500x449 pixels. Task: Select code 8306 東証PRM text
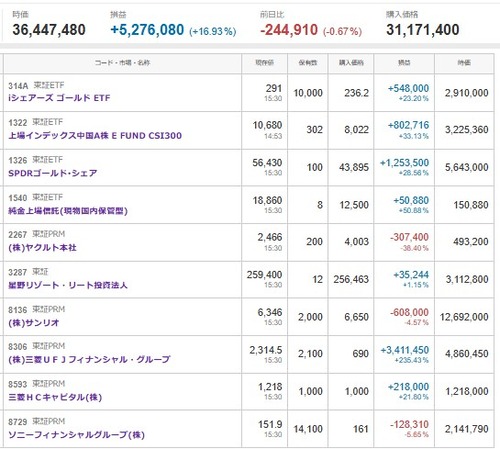[x=36, y=346]
